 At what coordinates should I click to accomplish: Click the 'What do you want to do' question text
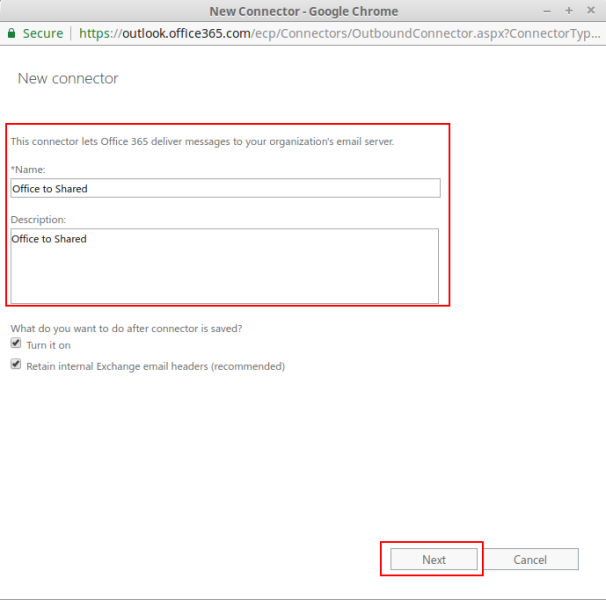point(126,328)
